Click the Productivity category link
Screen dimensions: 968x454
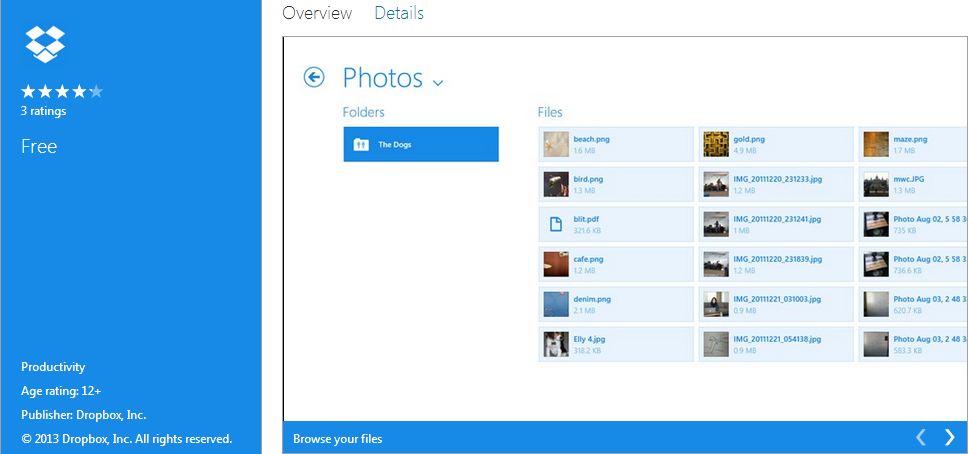pyautogui.click(x=53, y=367)
